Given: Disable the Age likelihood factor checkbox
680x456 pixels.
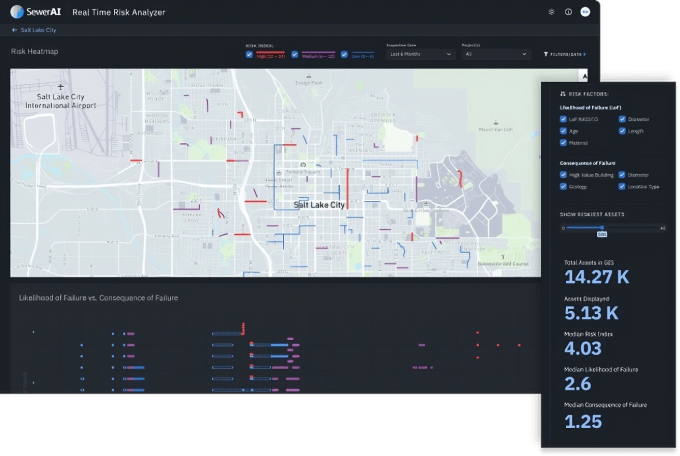Looking at the screenshot, I should tap(565, 131).
